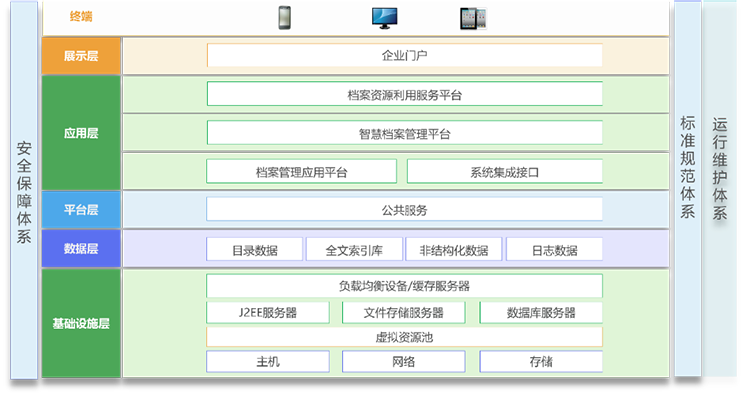Viewport: 750px width, 399px height.
Task: Select the 公共服务 box
Action: click(405, 210)
